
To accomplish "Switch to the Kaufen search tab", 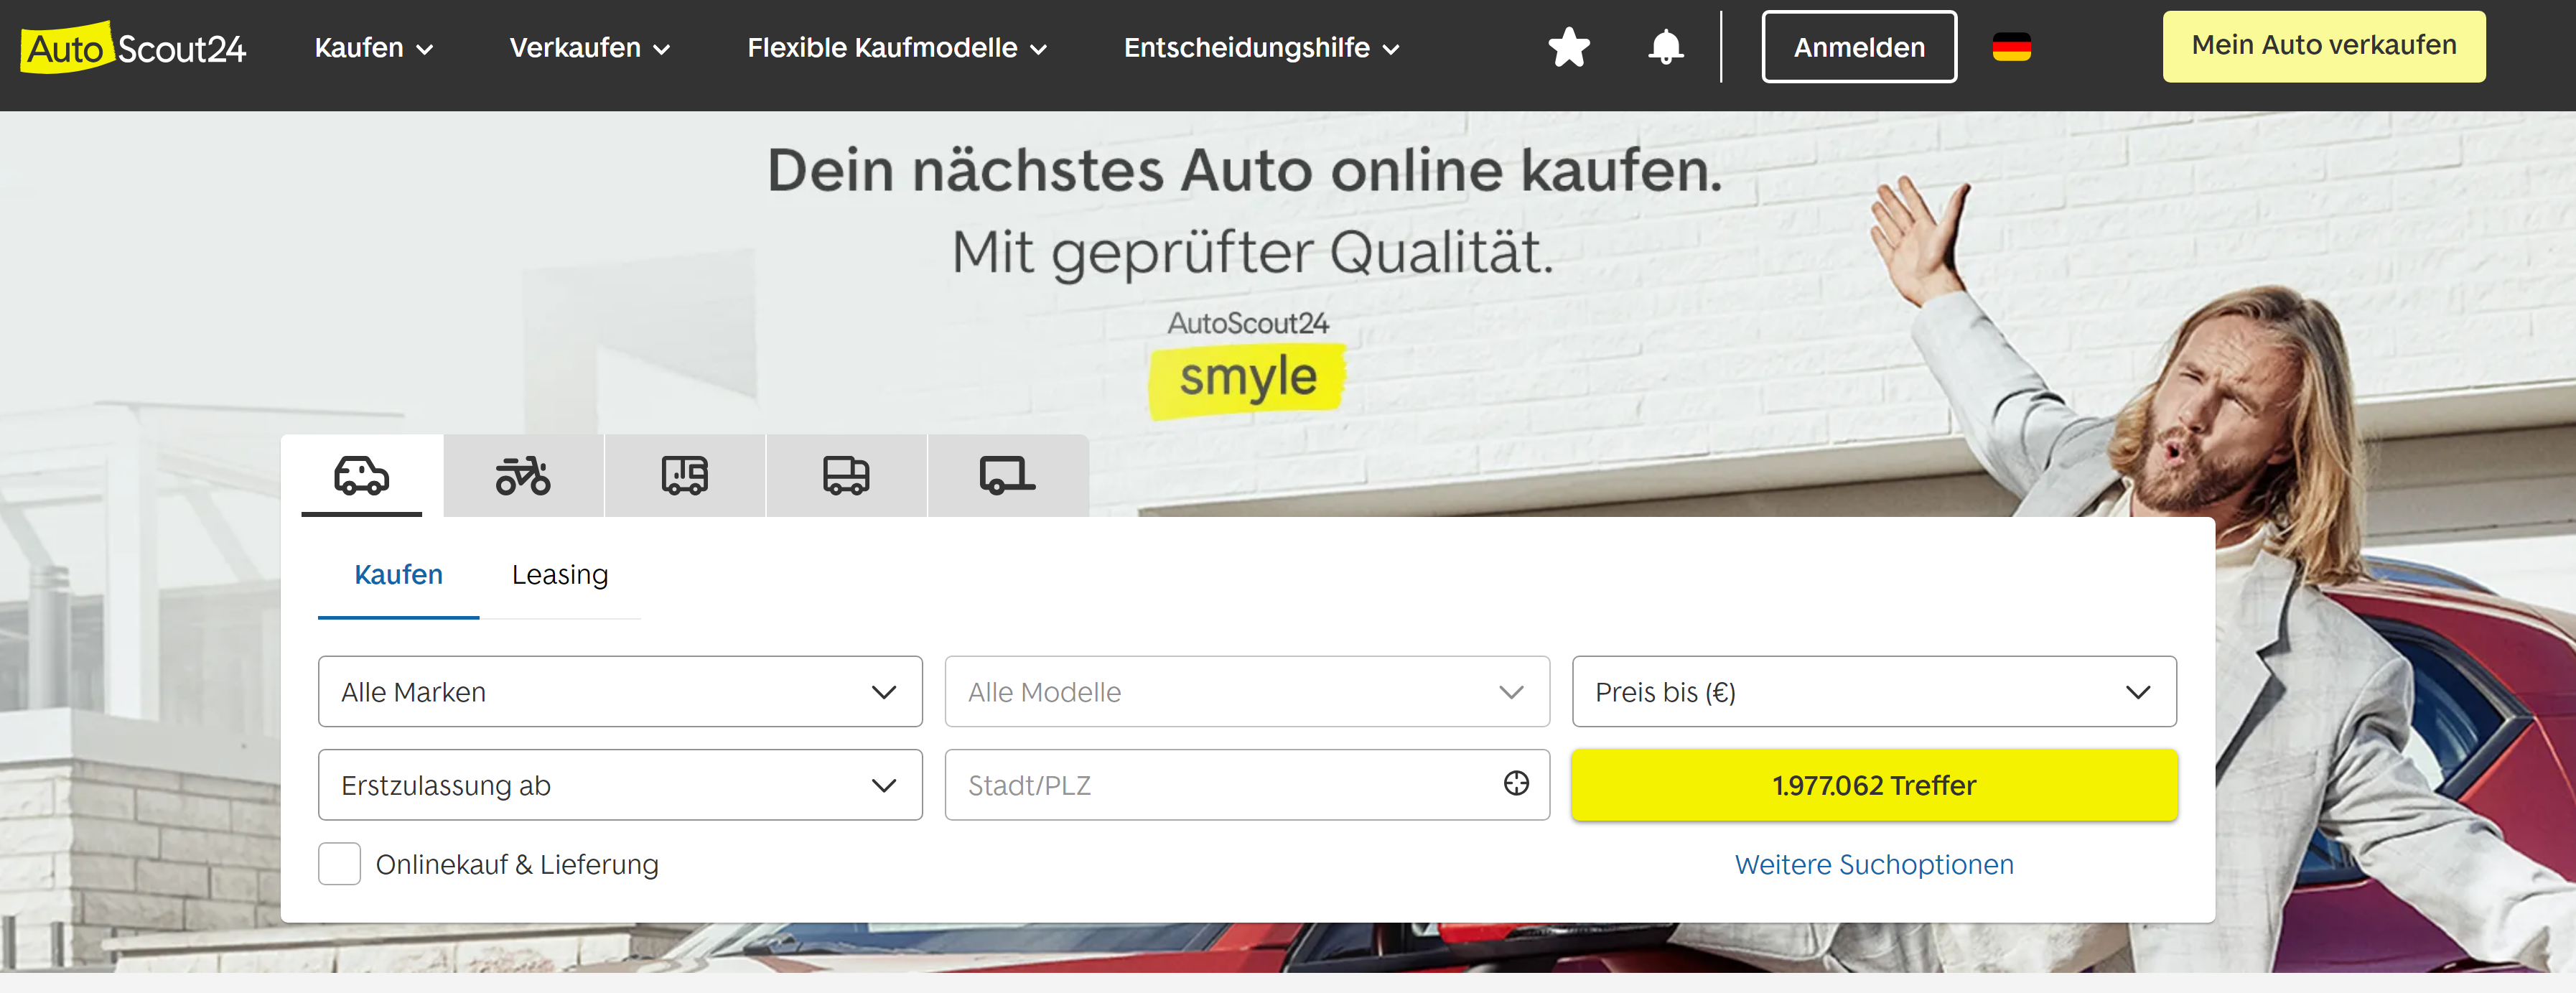I will click(x=398, y=575).
